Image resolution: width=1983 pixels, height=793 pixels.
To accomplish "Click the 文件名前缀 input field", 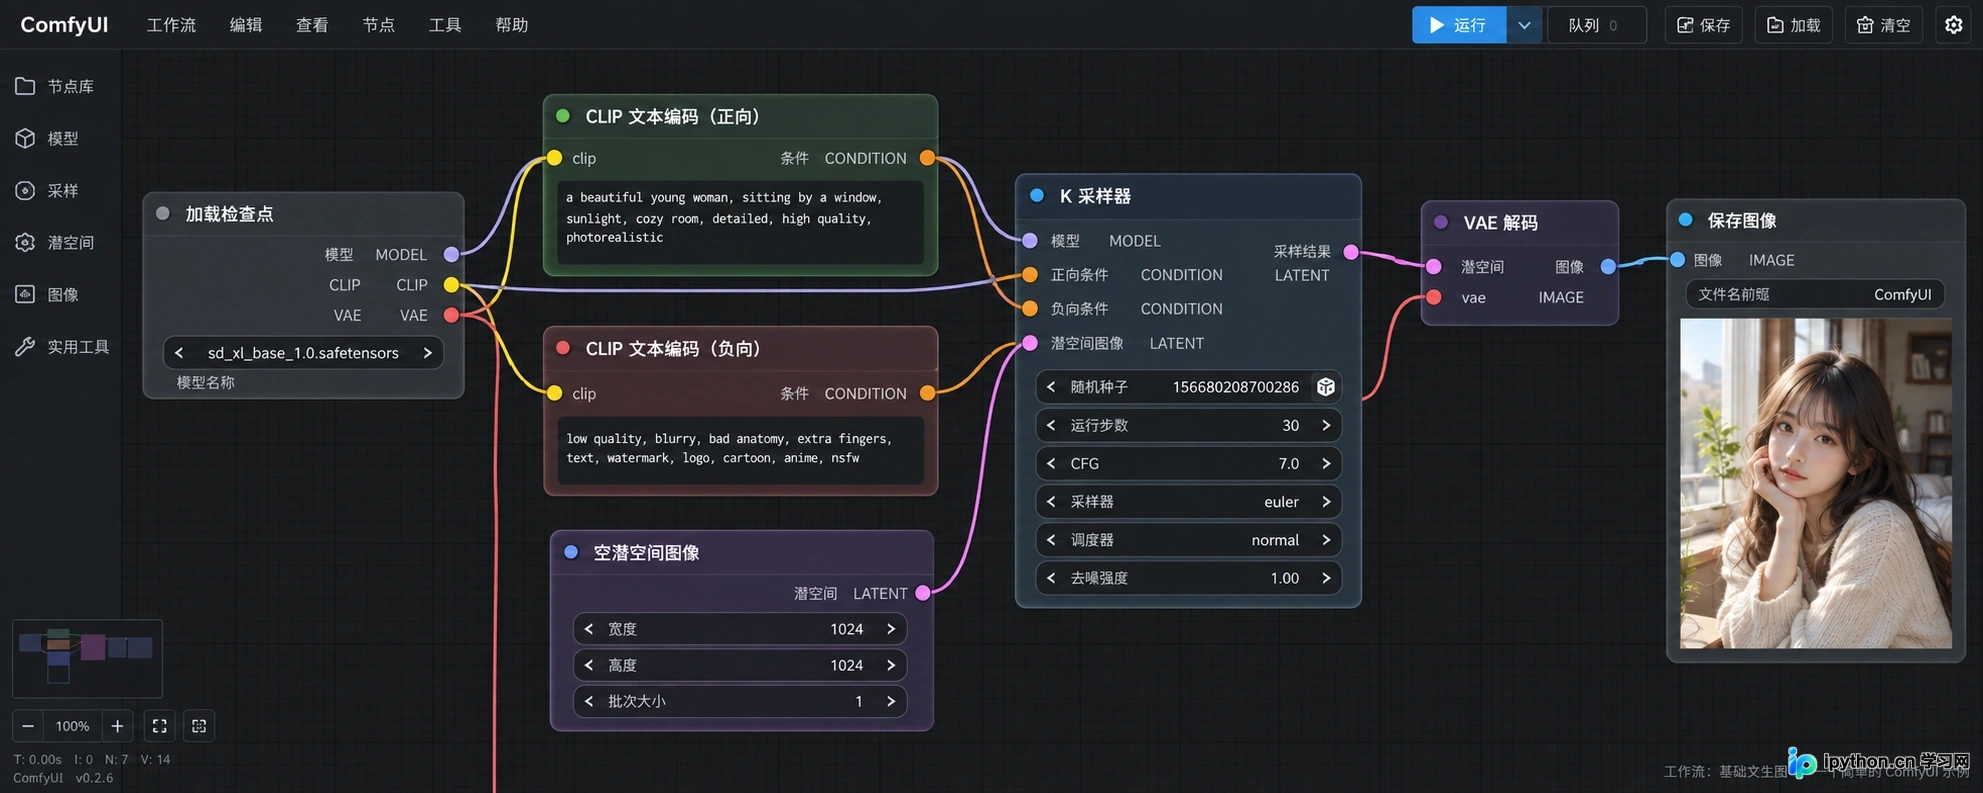I will point(1815,294).
